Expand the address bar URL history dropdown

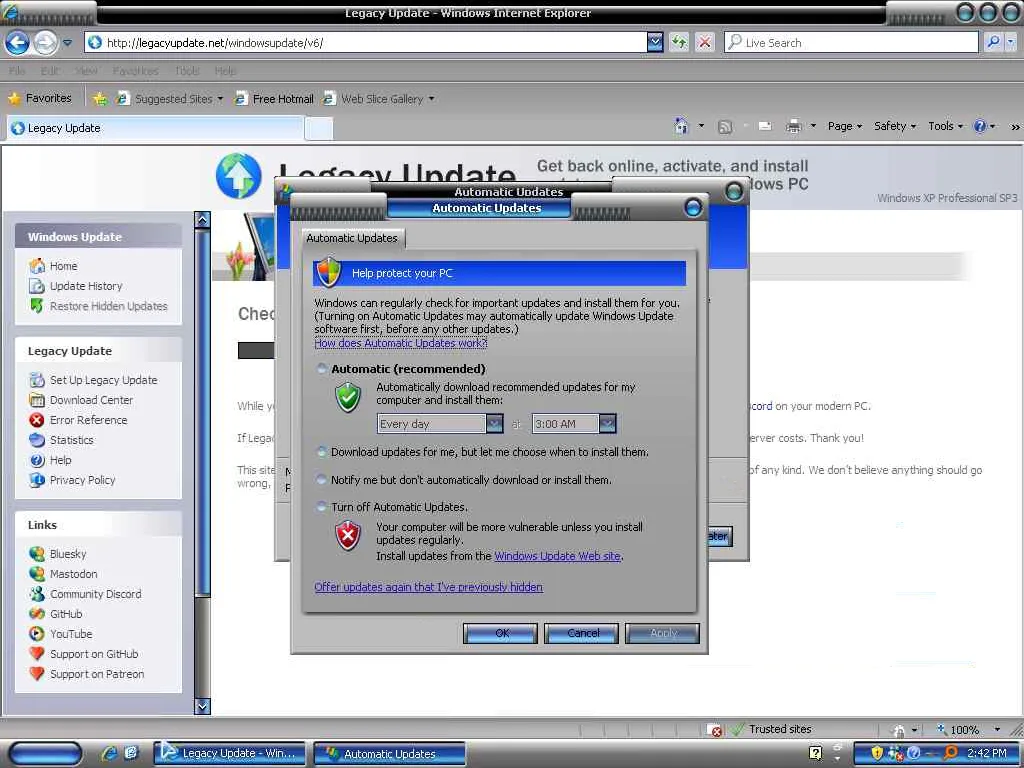tap(655, 42)
